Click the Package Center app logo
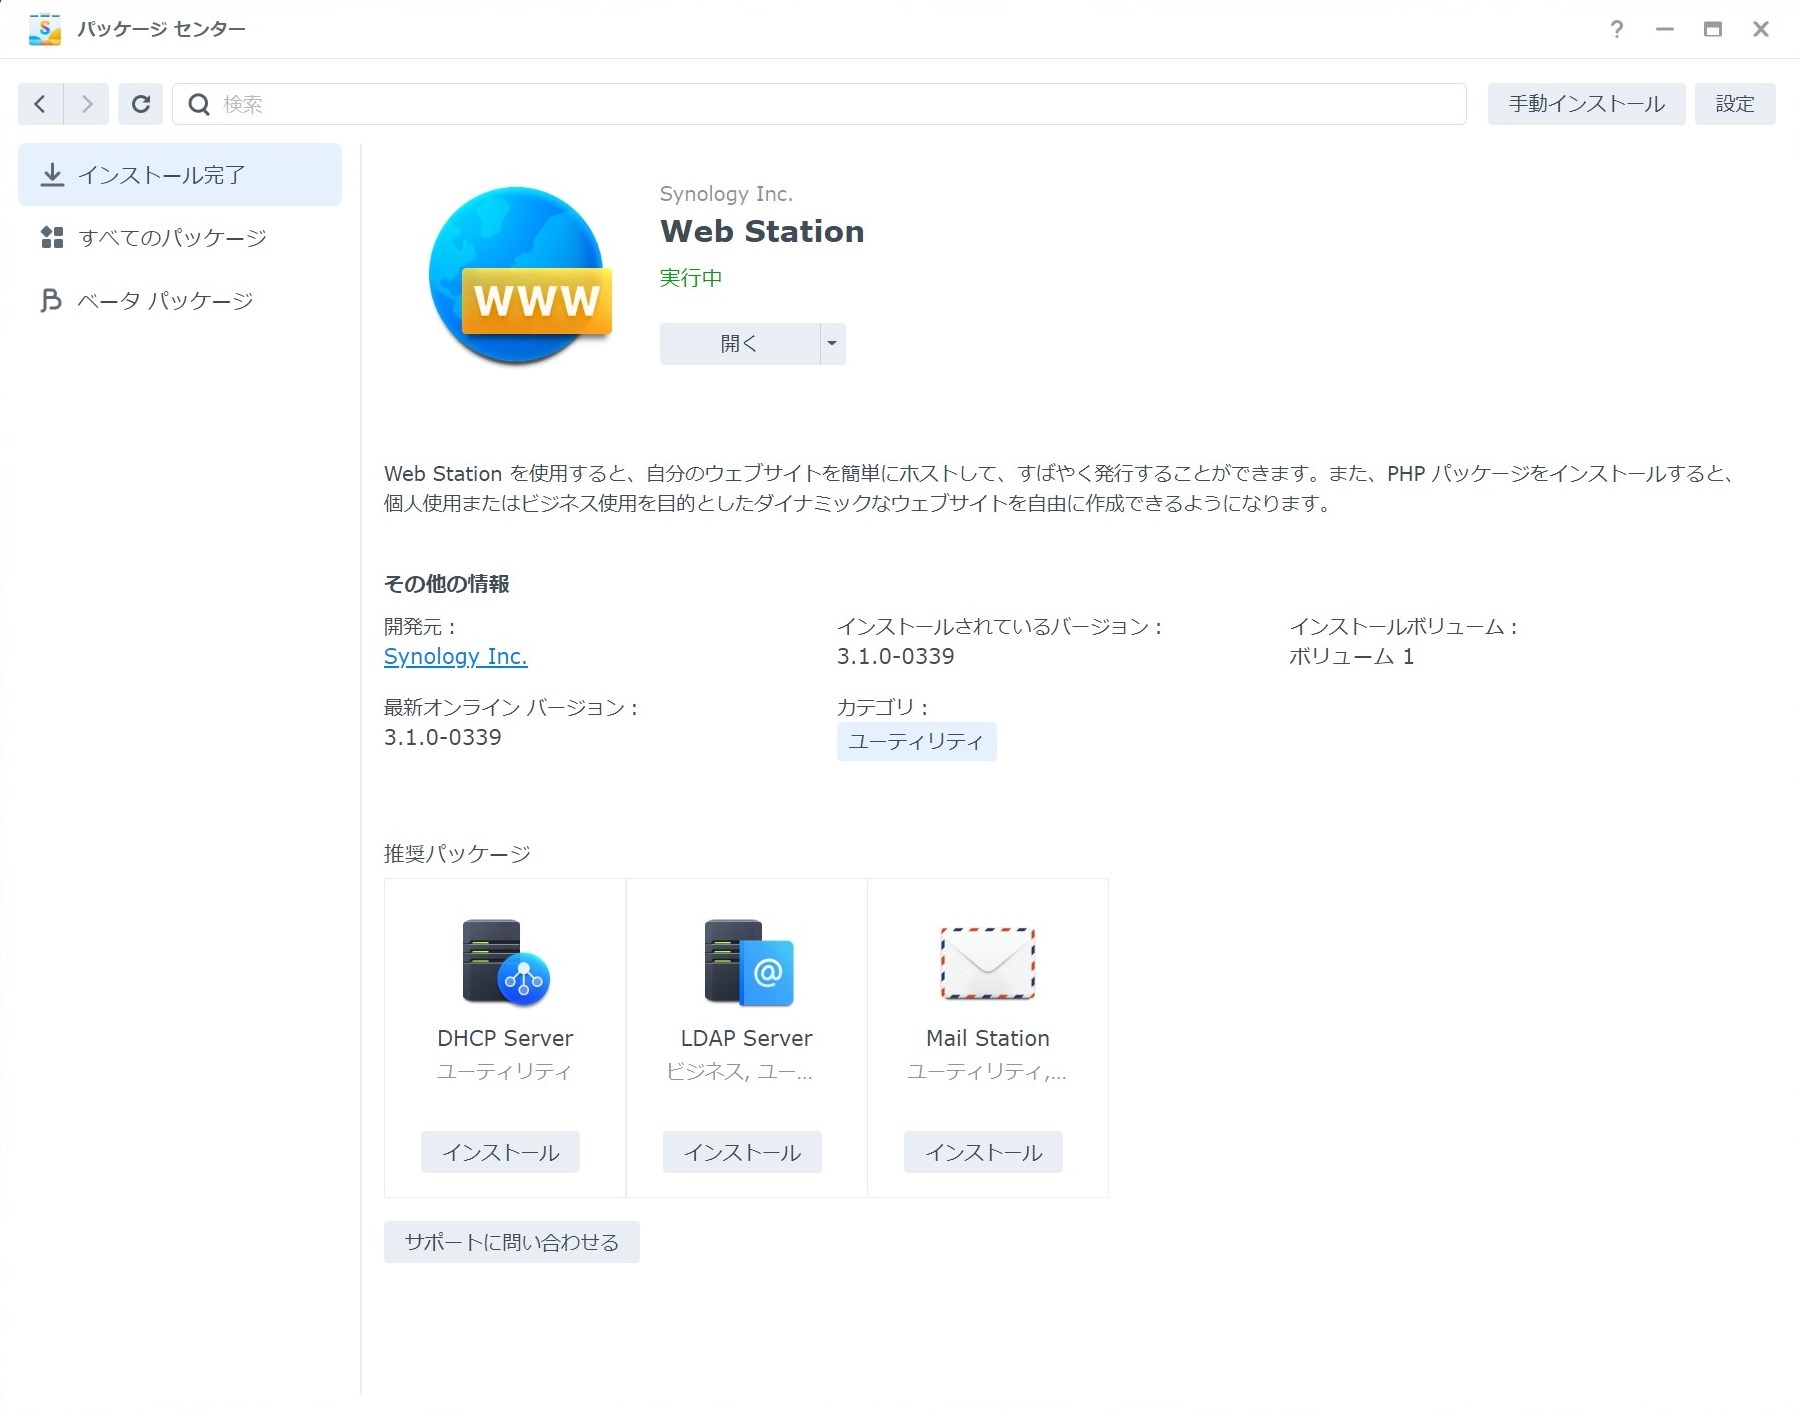 tap(44, 29)
